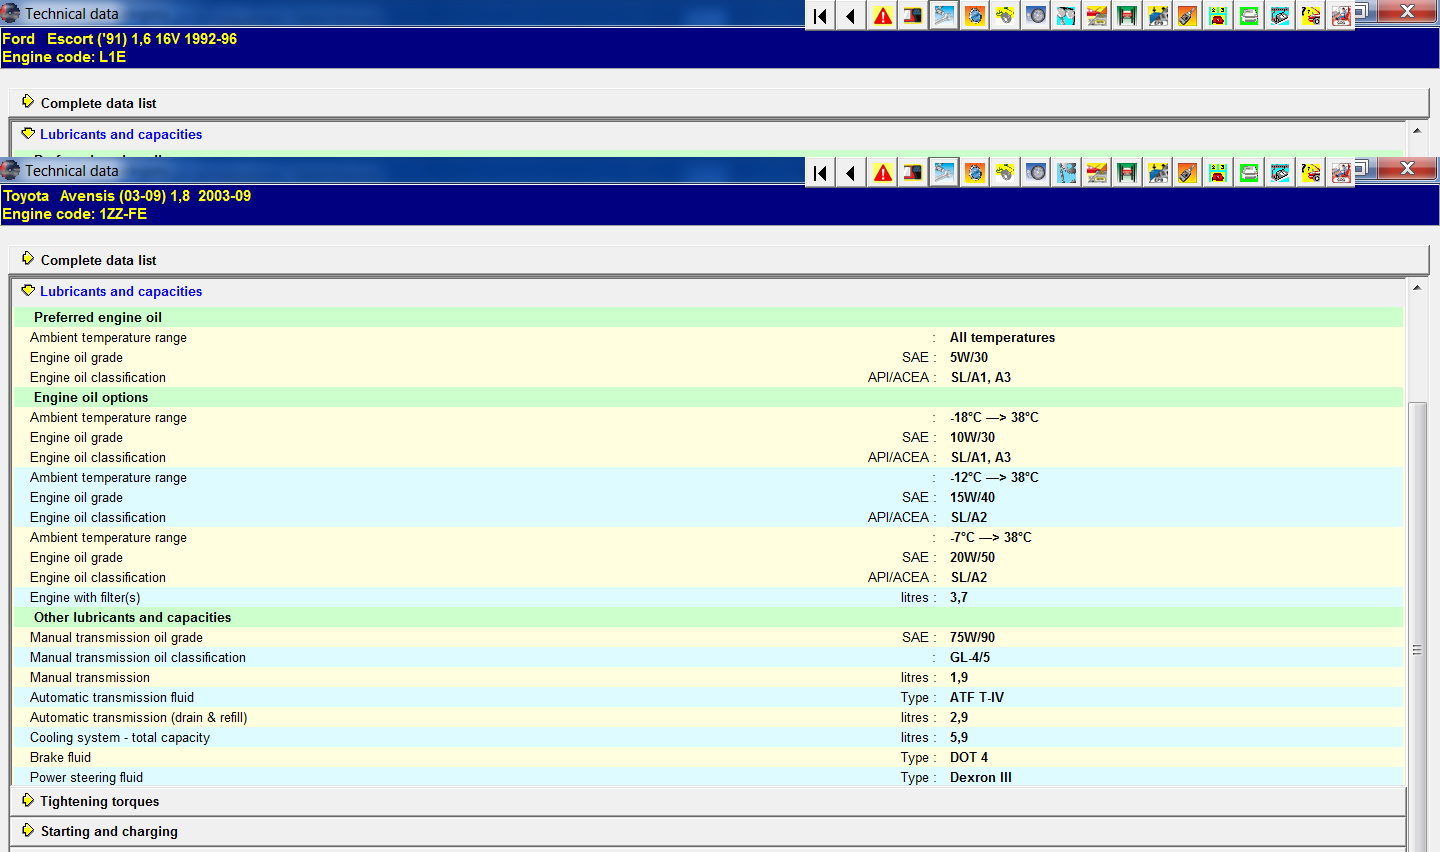Open Complete data list in the Toyota window
Image resolution: width=1440 pixels, height=852 pixels.
pos(98,260)
